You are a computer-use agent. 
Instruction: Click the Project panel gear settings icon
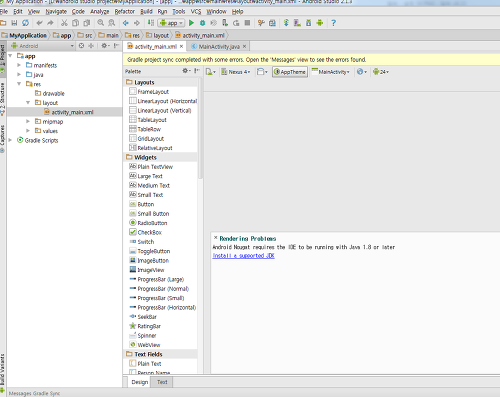(x=105, y=46)
